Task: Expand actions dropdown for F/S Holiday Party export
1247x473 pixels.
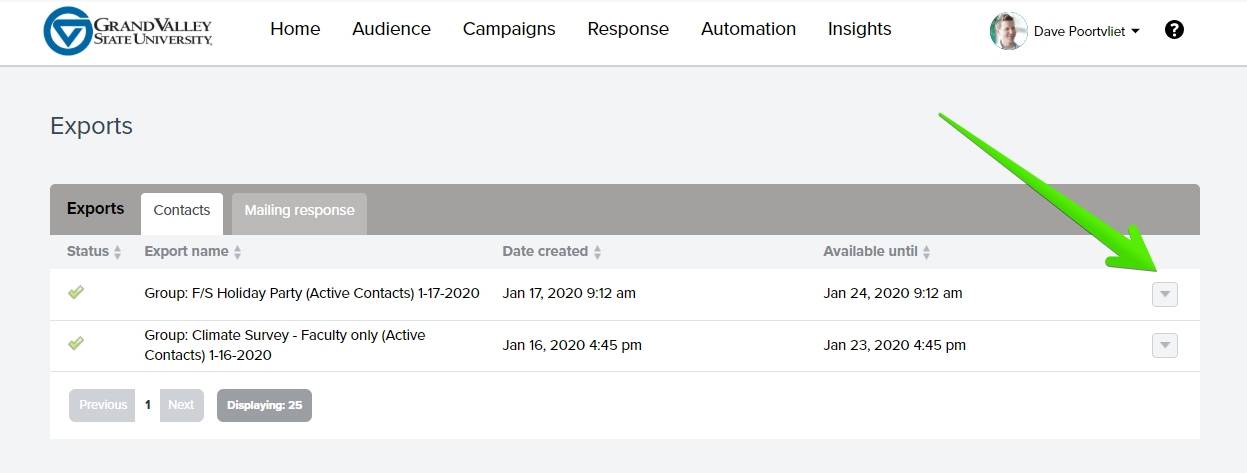Action: click(1164, 294)
